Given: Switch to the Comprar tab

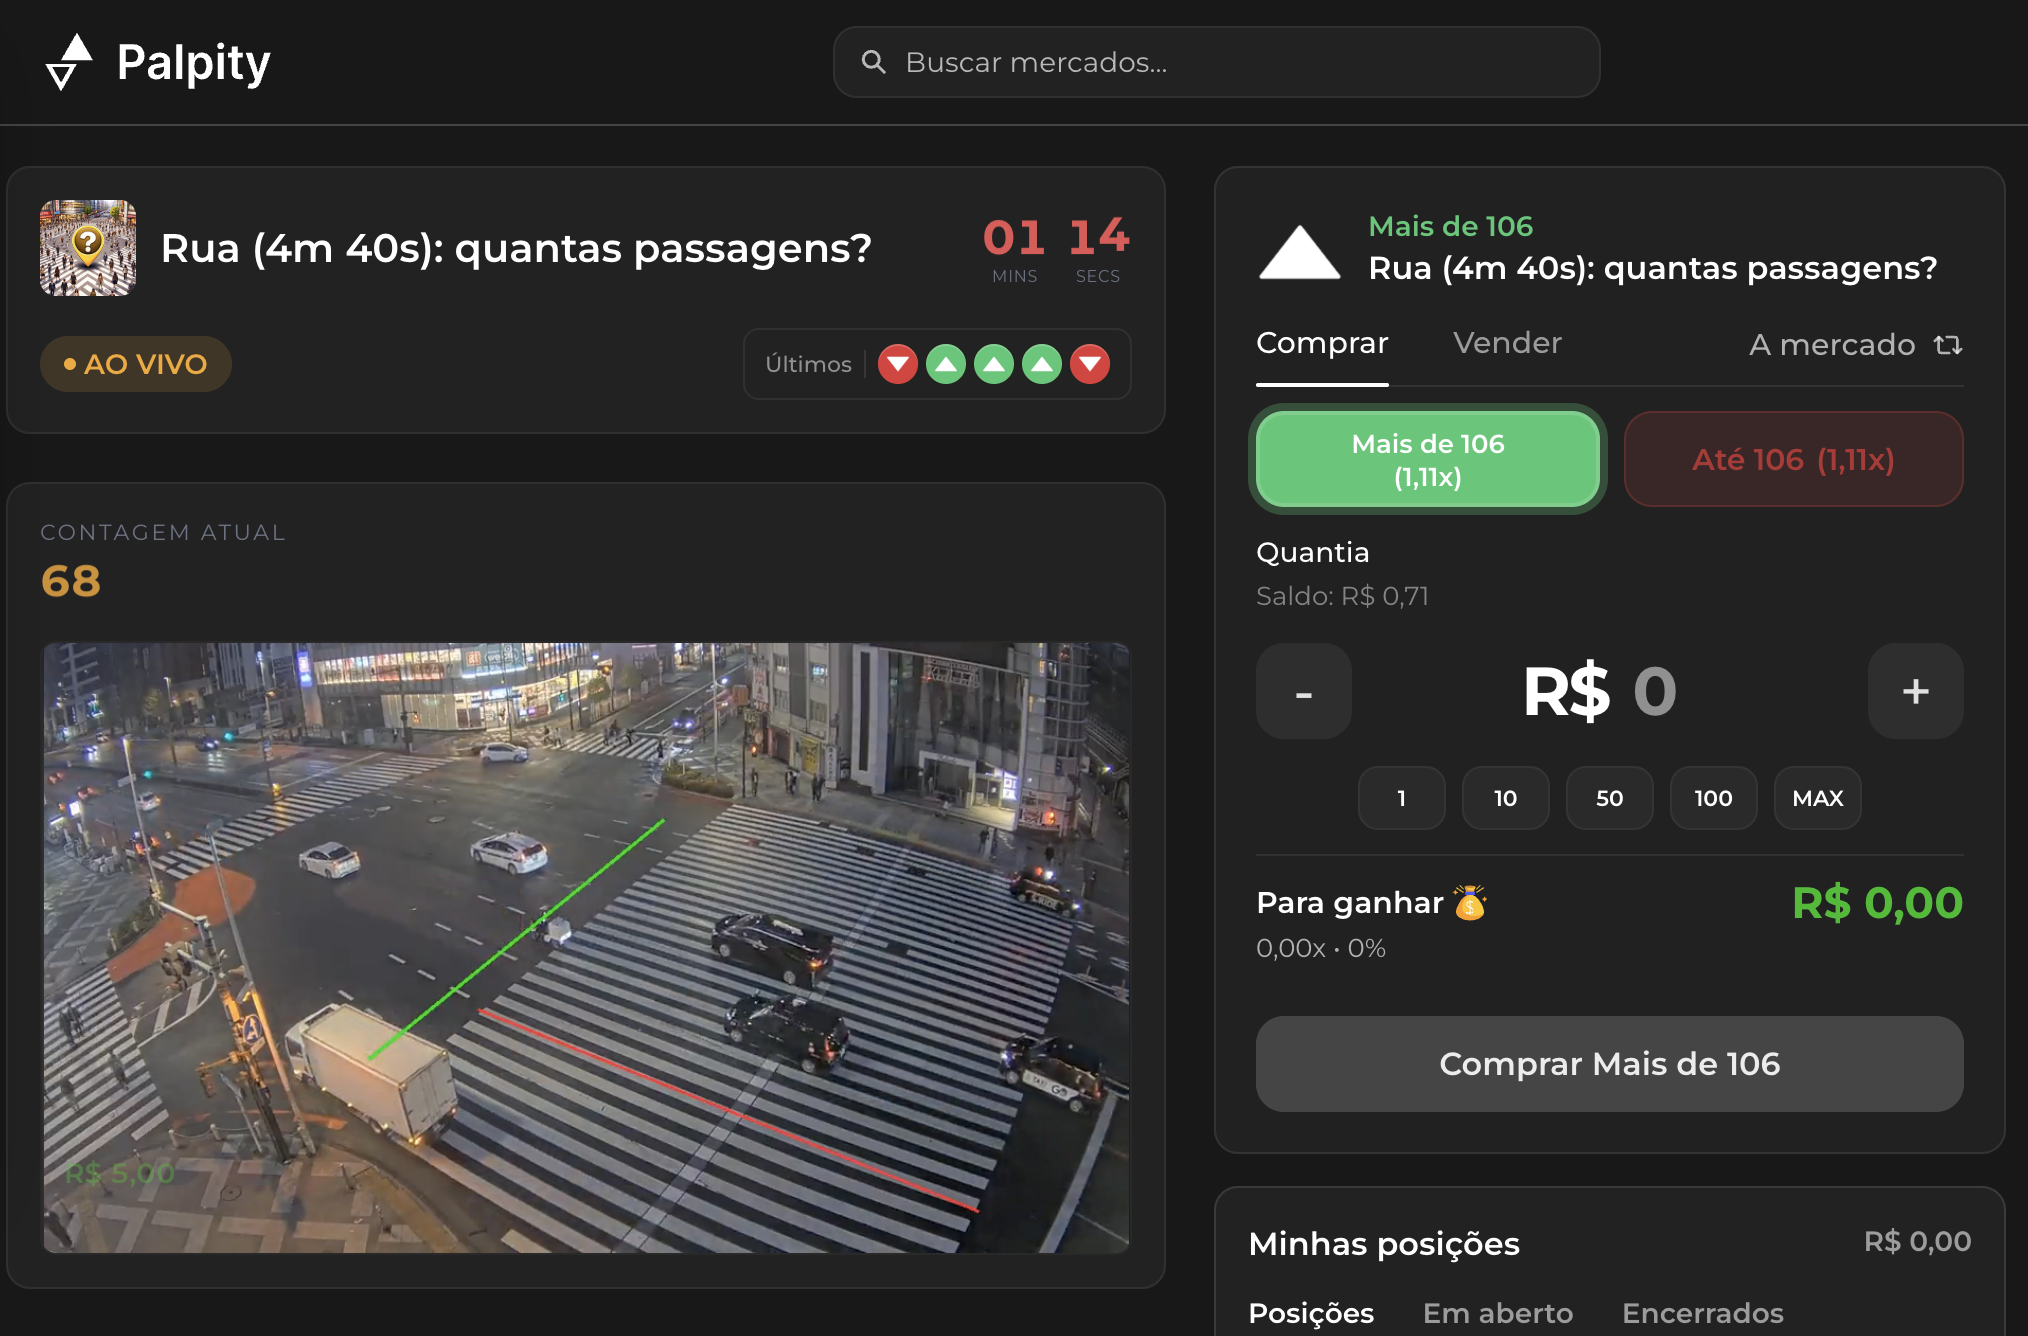Looking at the screenshot, I should coord(1322,343).
